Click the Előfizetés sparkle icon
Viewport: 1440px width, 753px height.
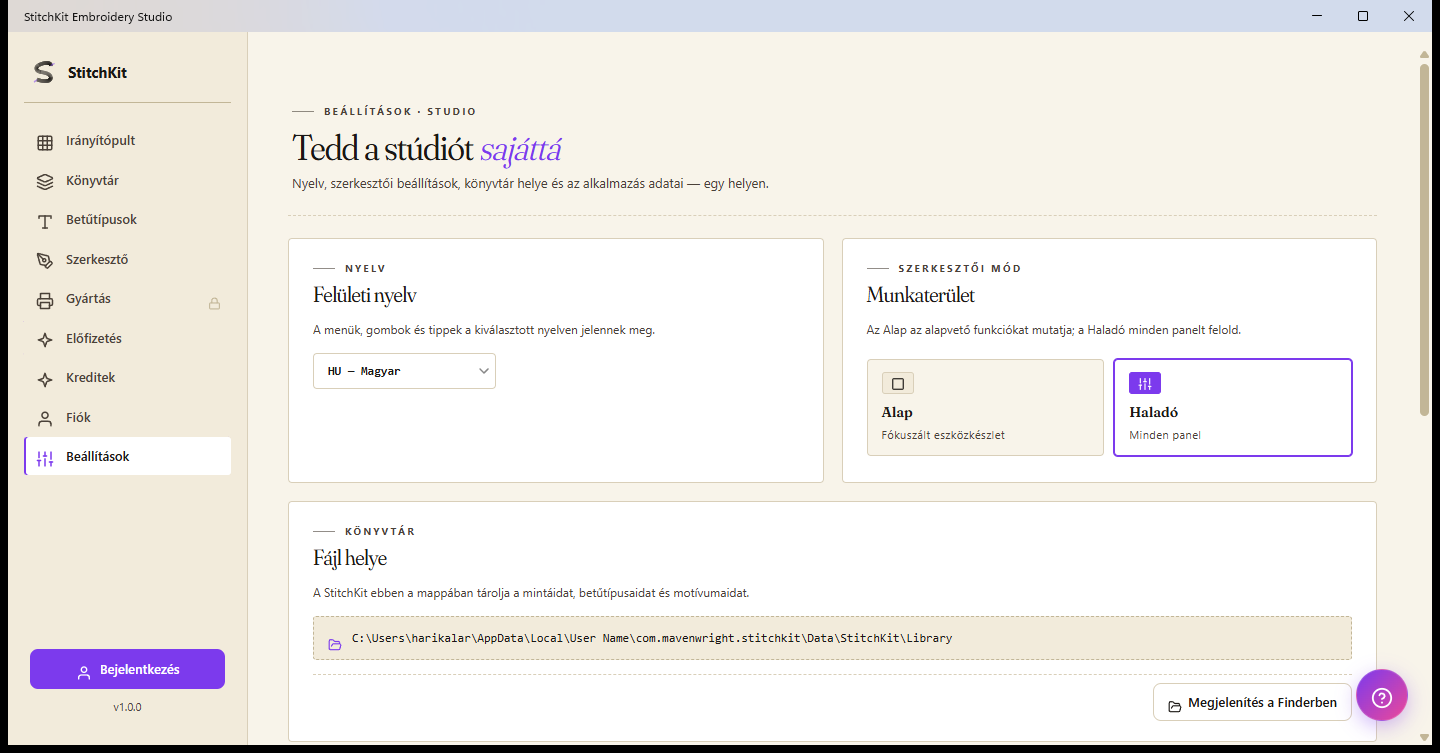click(x=45, y=340)
